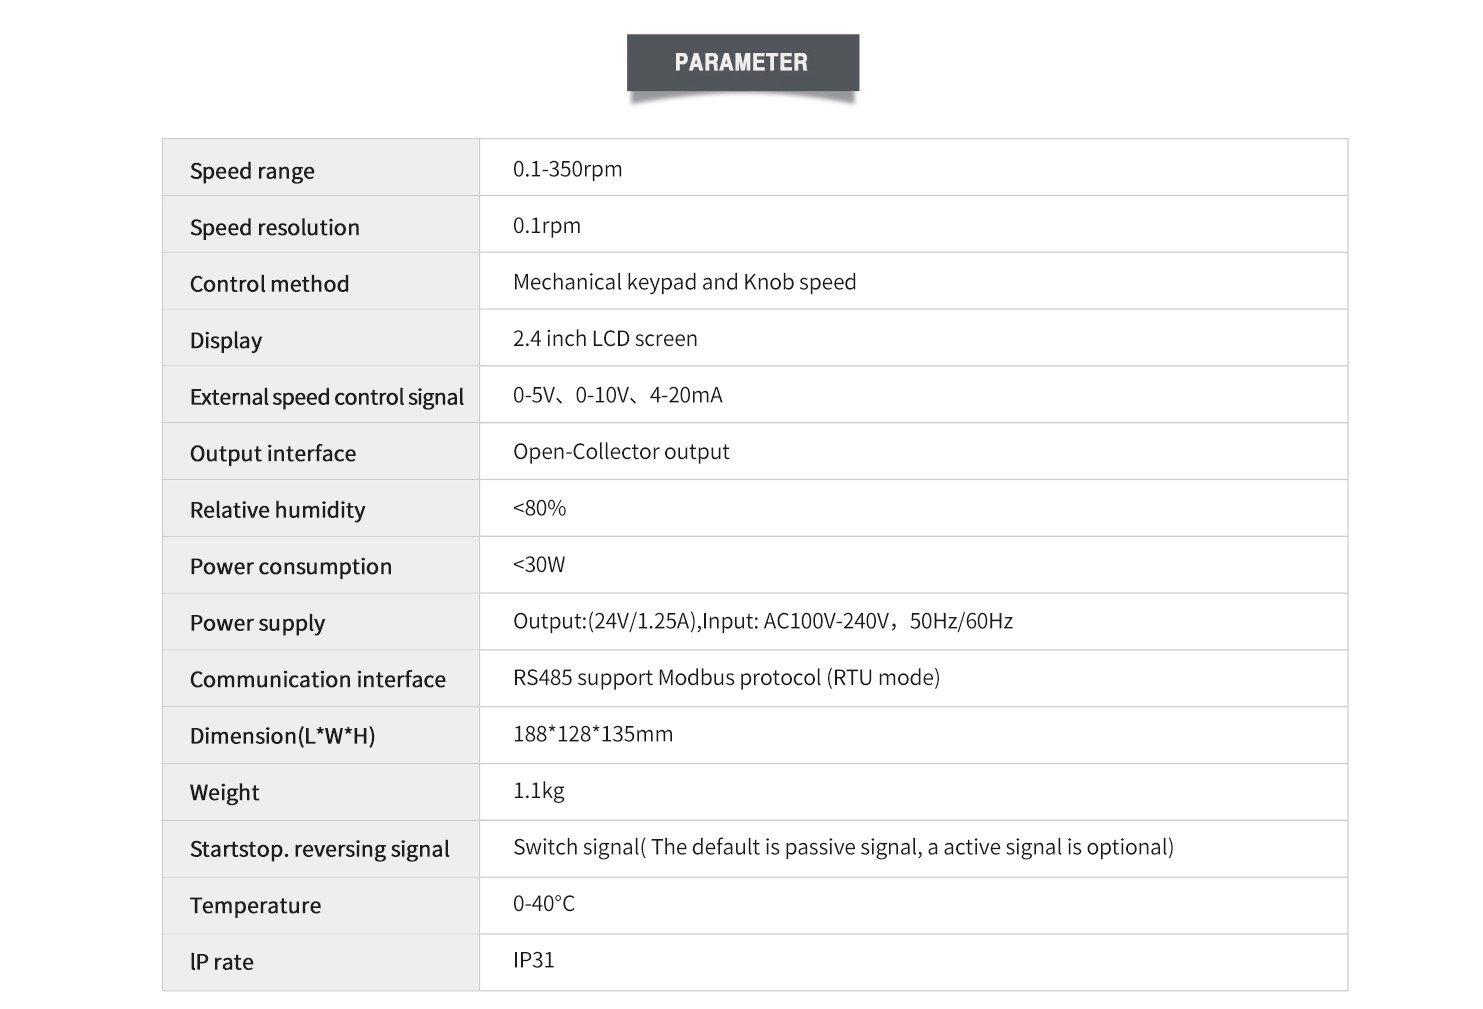Screen dimensions: 1483x1009
Task: Click the Switch signal description text
Action: pos(842,847)
